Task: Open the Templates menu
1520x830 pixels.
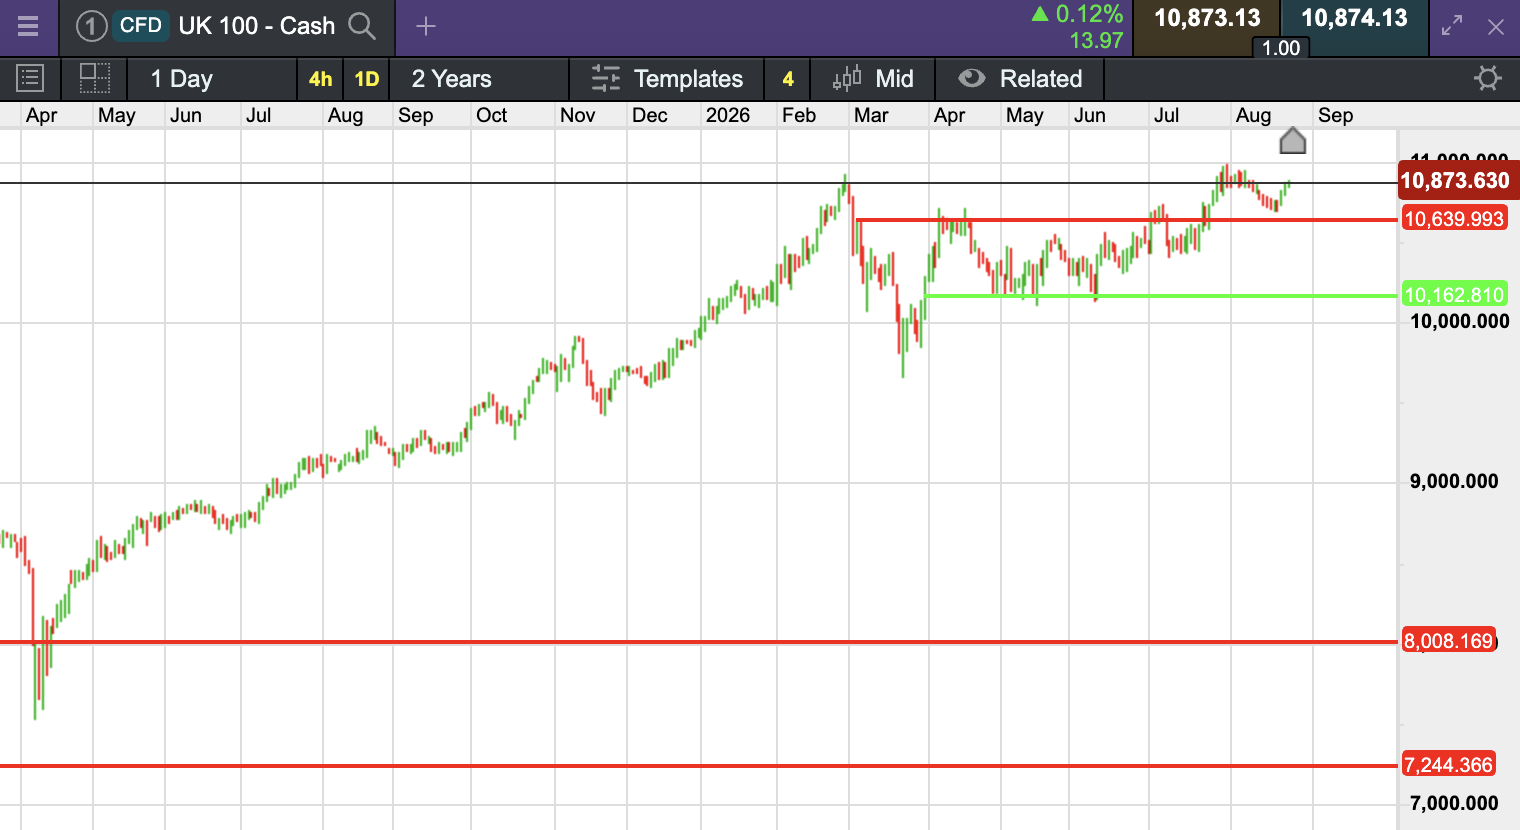Action: tap(667, 79)
